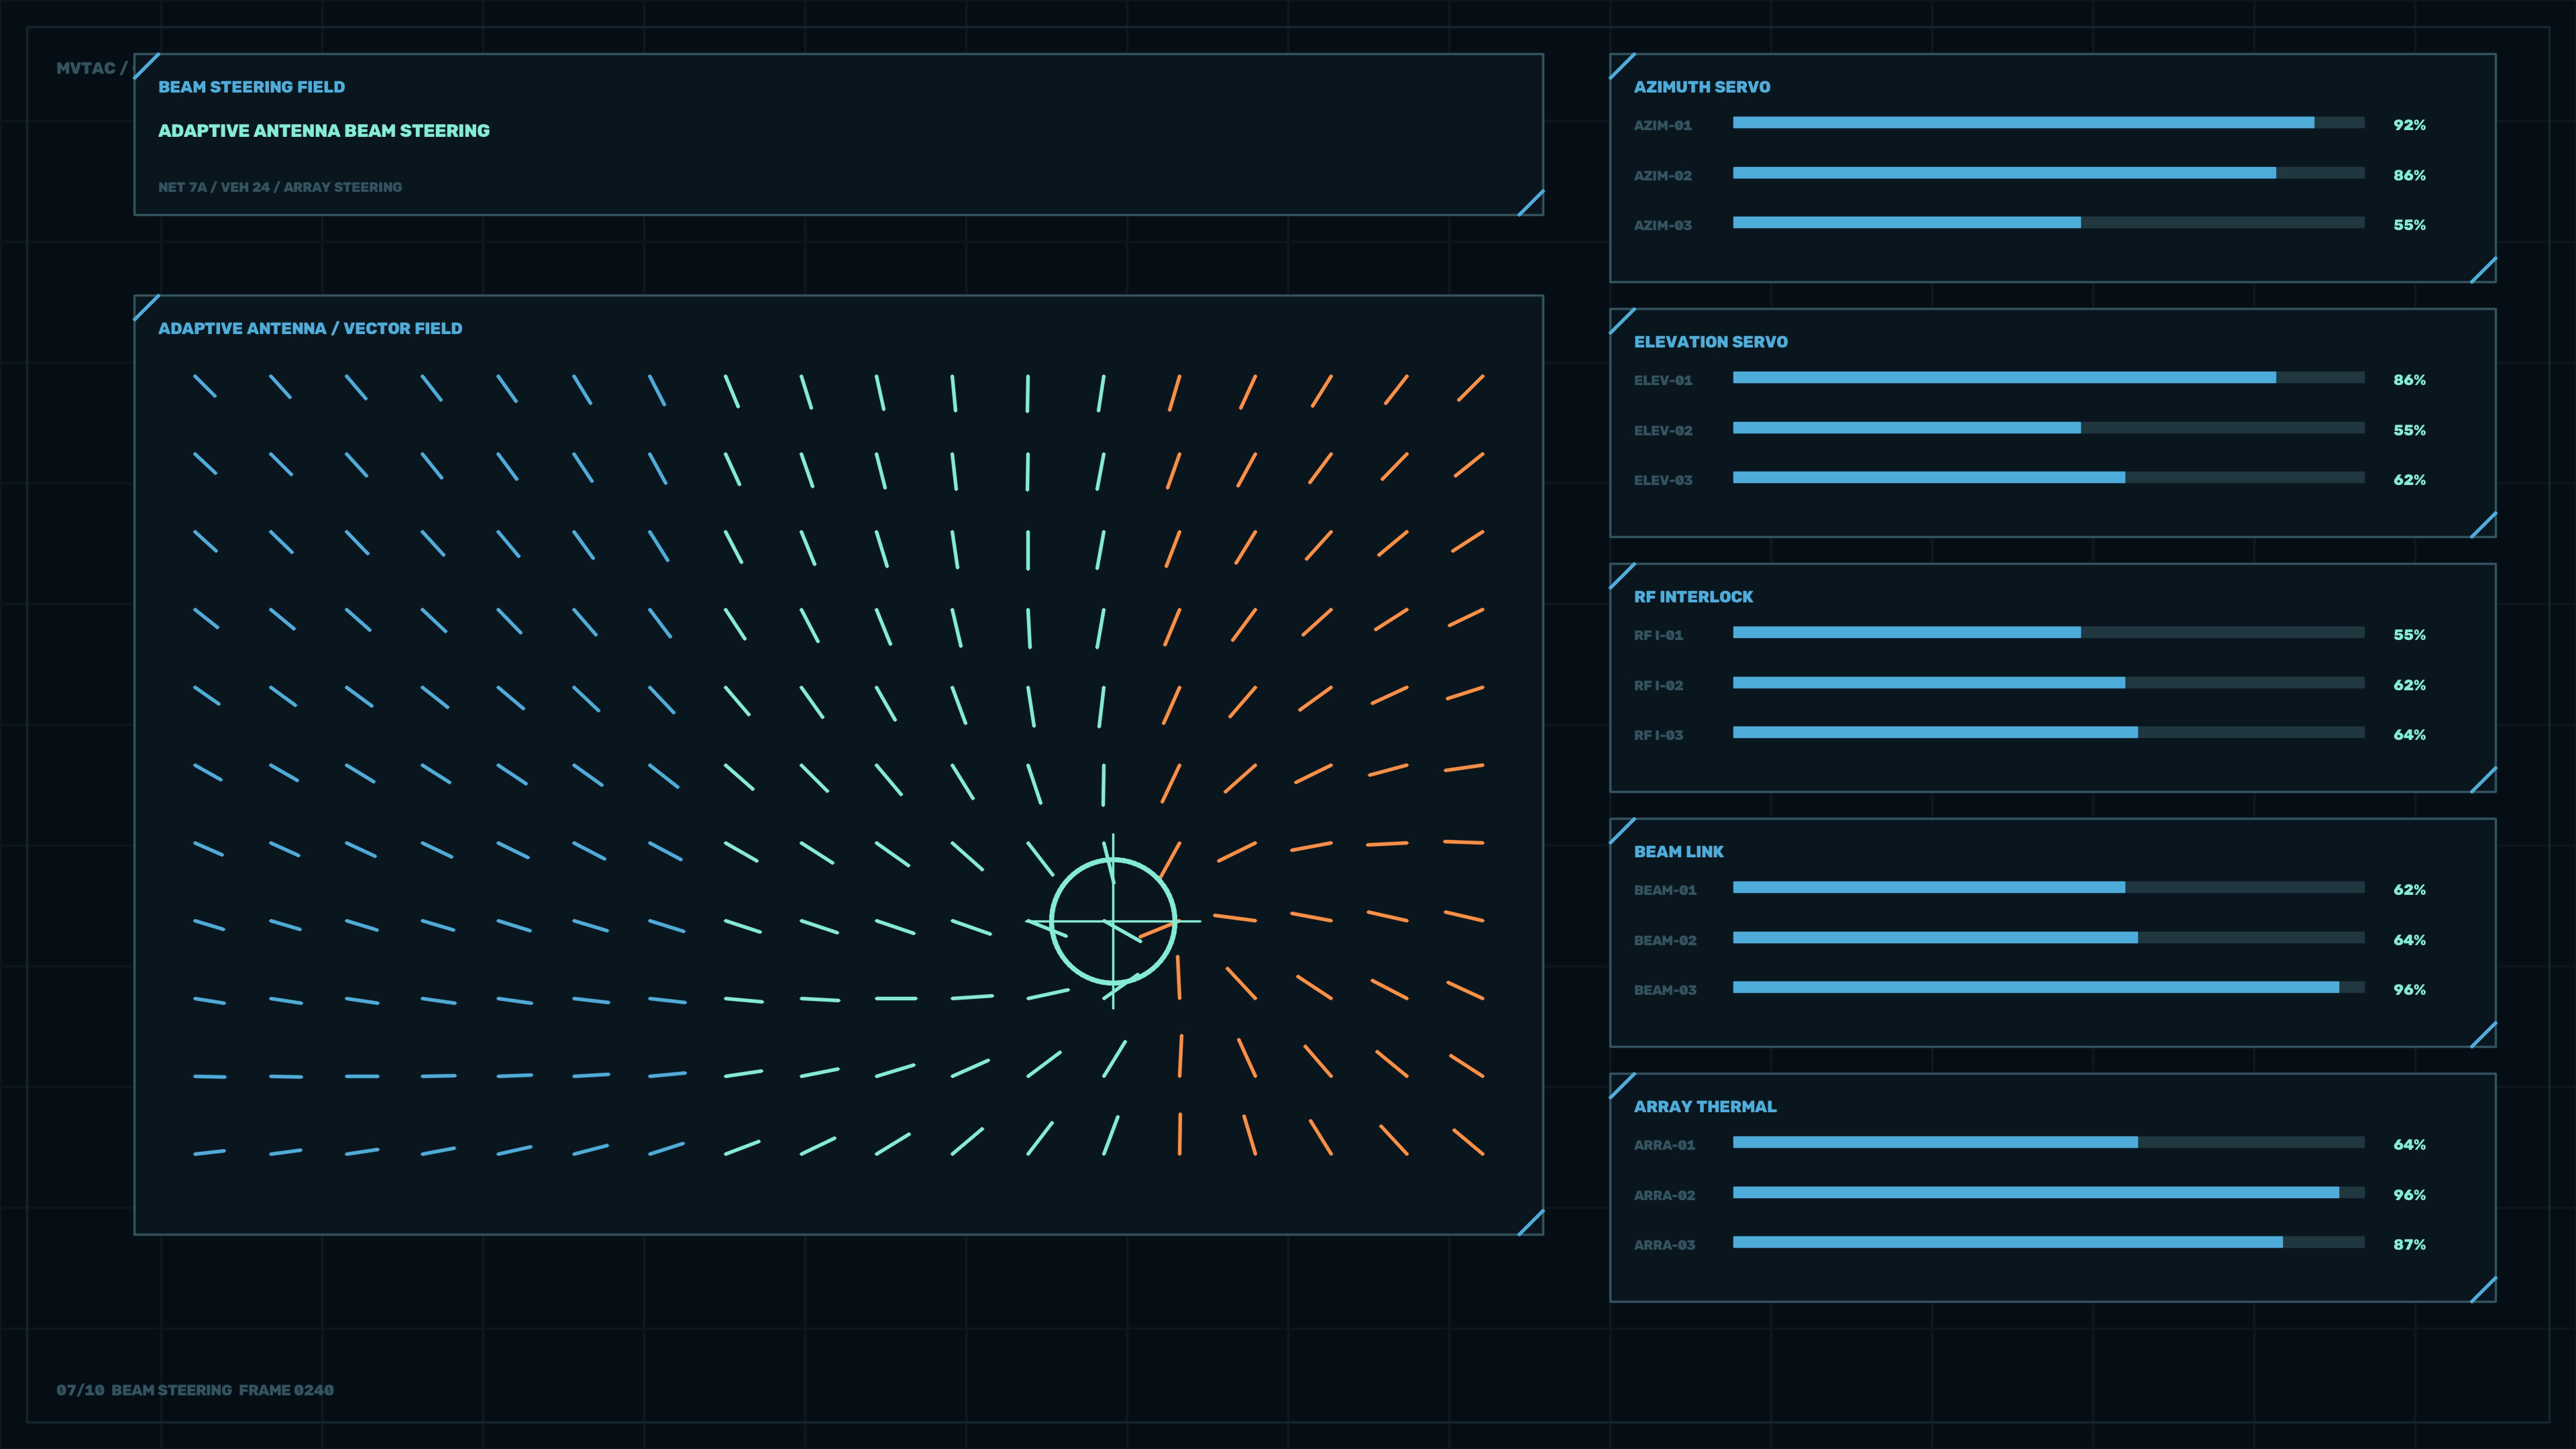Click the 55% value for AZIM-03
This screenshot has height=1449, width=2576.
[x=2409, y=225]
